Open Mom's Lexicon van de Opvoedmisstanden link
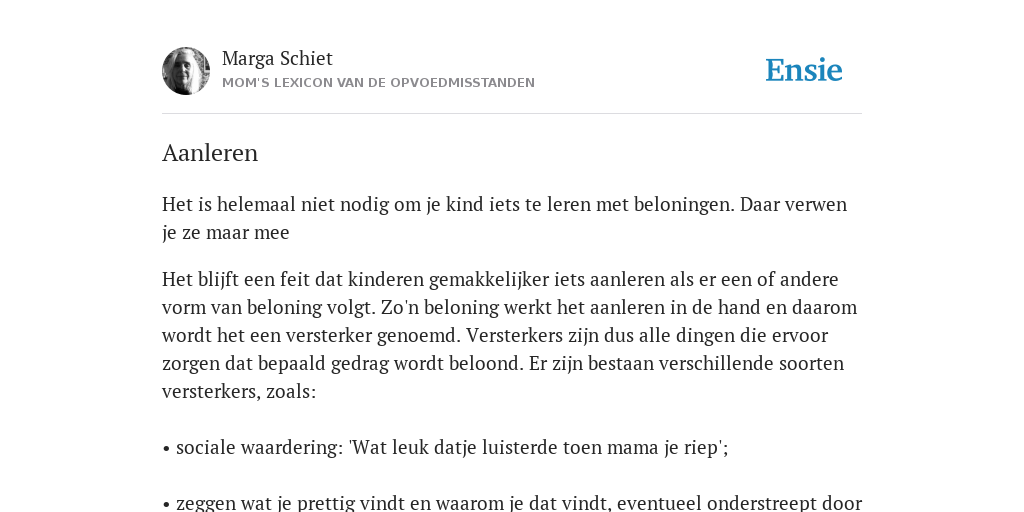Screen dimensions: 1024x512 (378, 83)
